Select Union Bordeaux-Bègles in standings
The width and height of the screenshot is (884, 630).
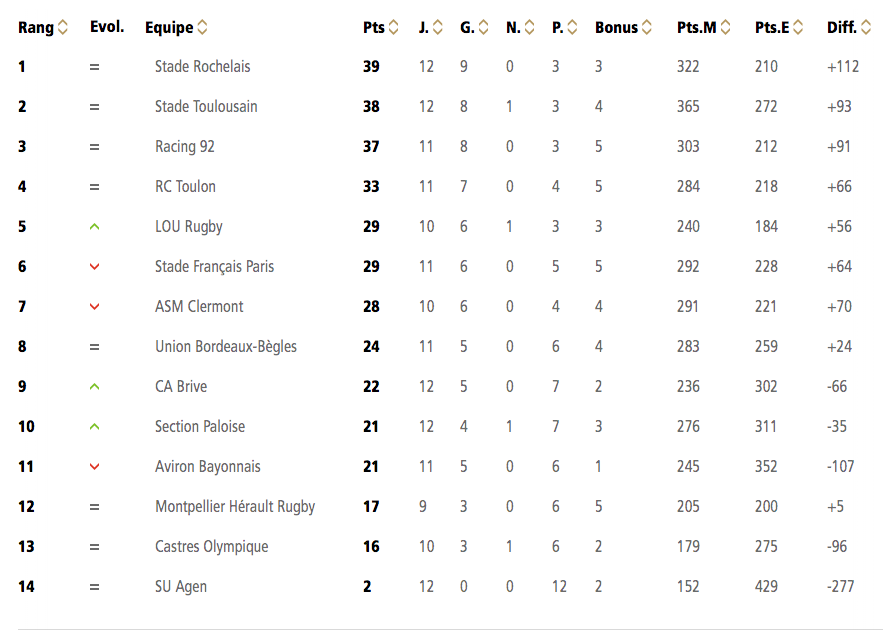coord(226,346)
